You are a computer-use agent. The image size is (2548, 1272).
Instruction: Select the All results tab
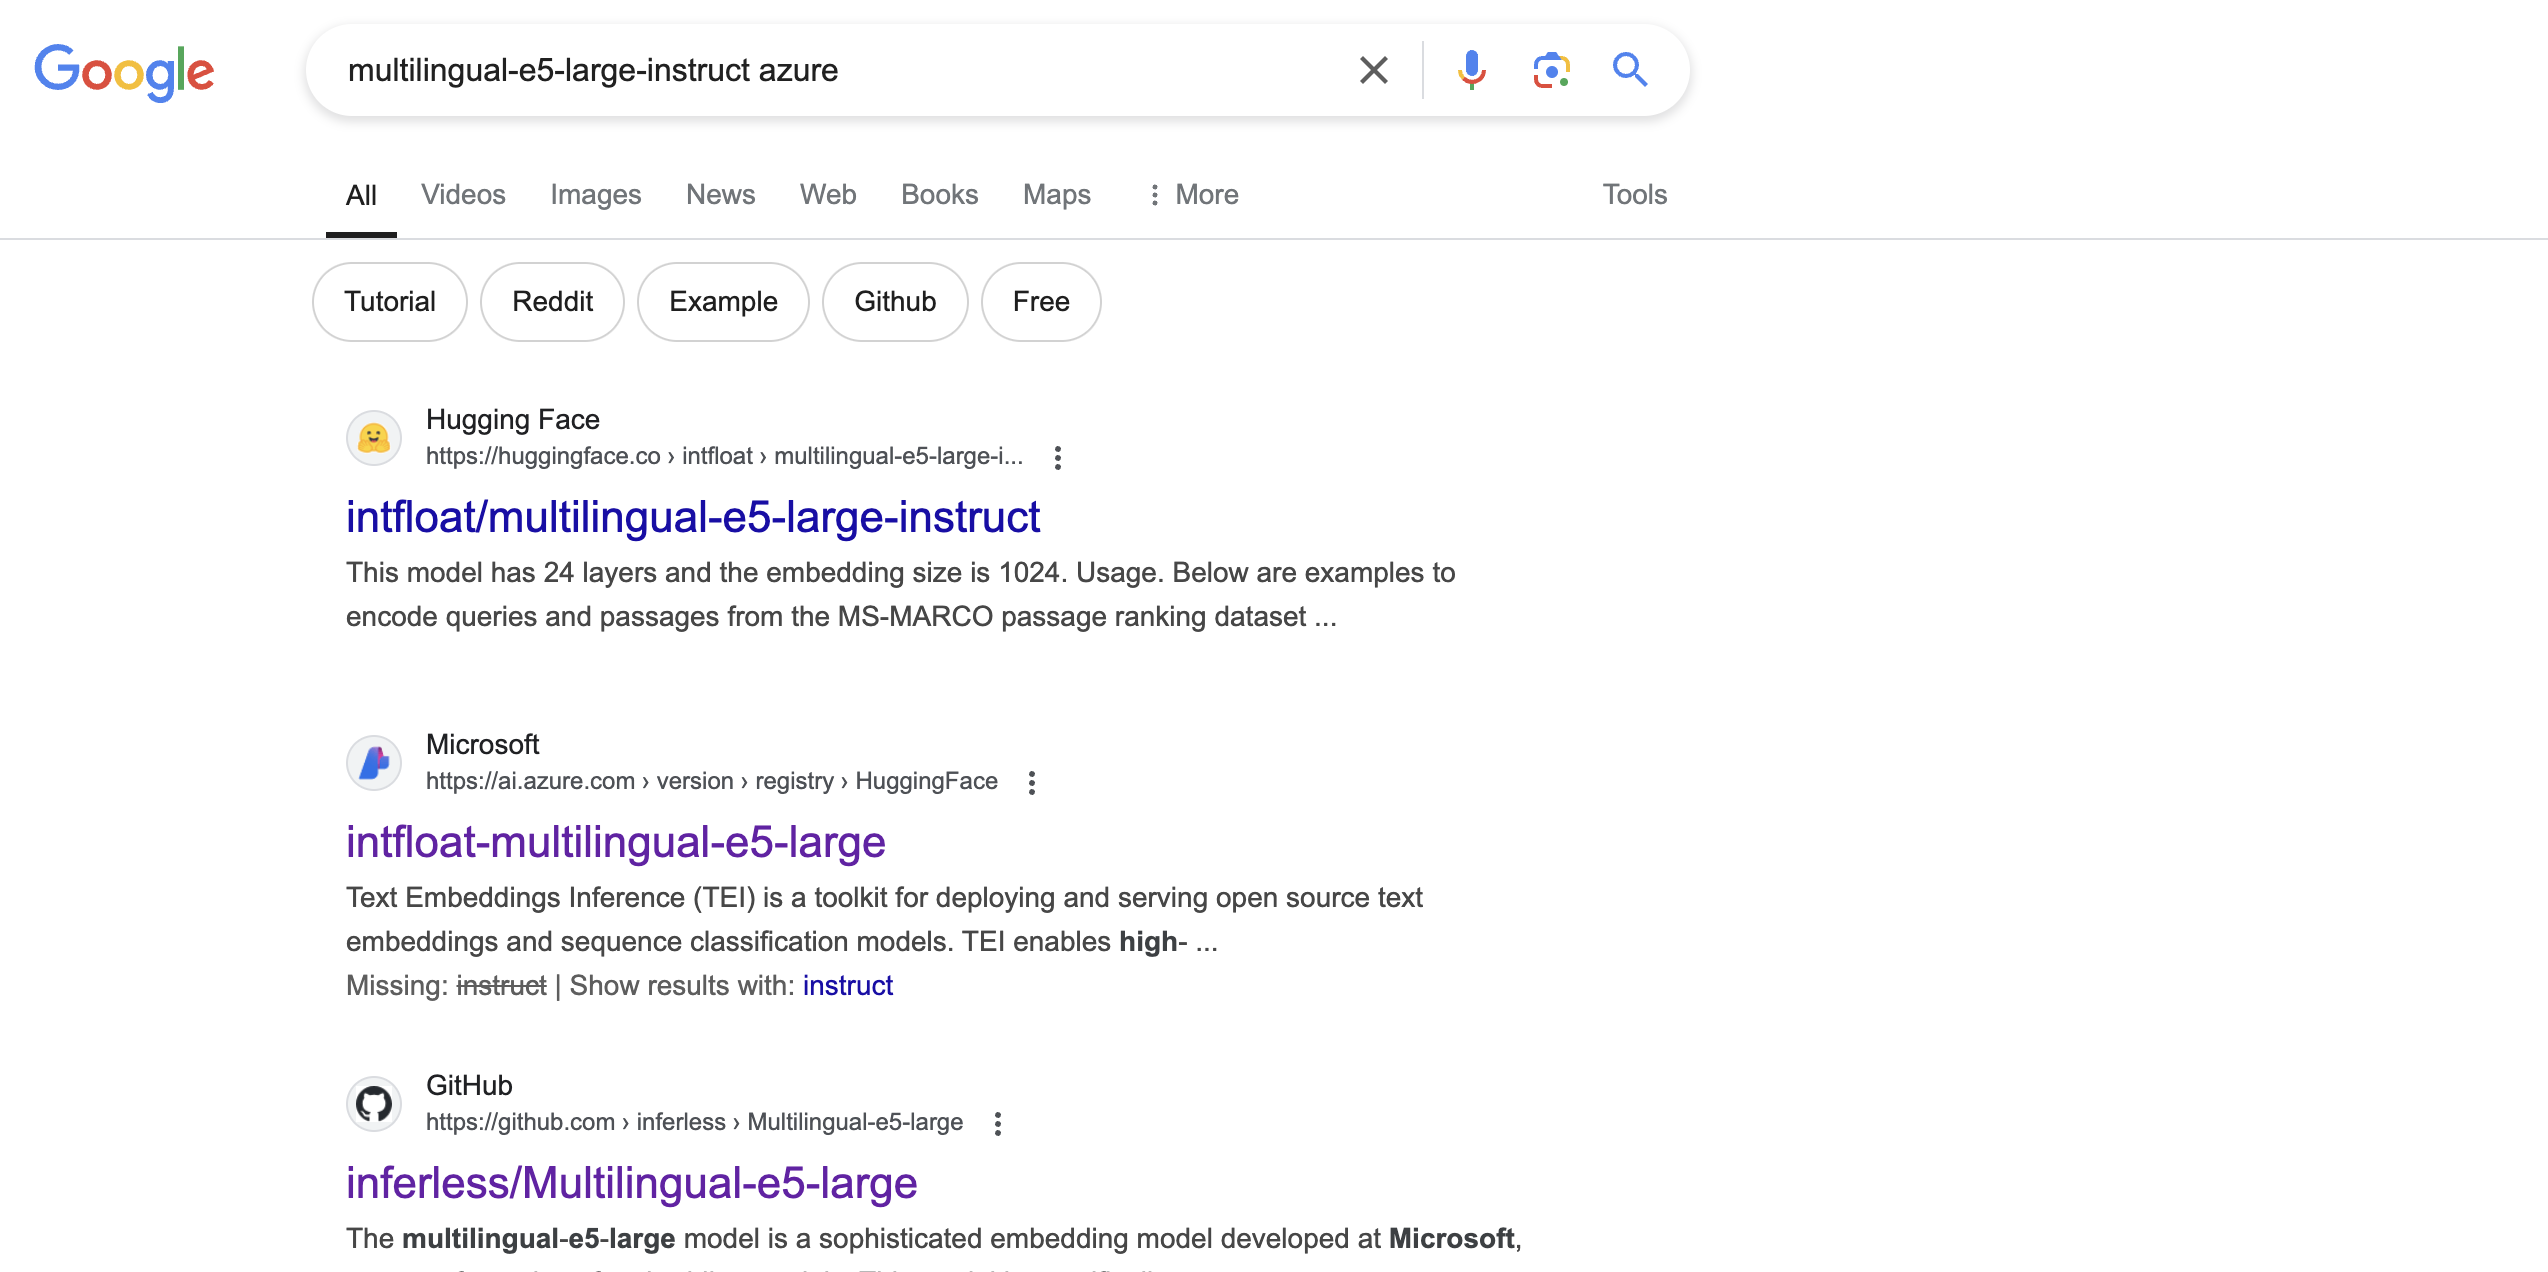tap(361, 194)
